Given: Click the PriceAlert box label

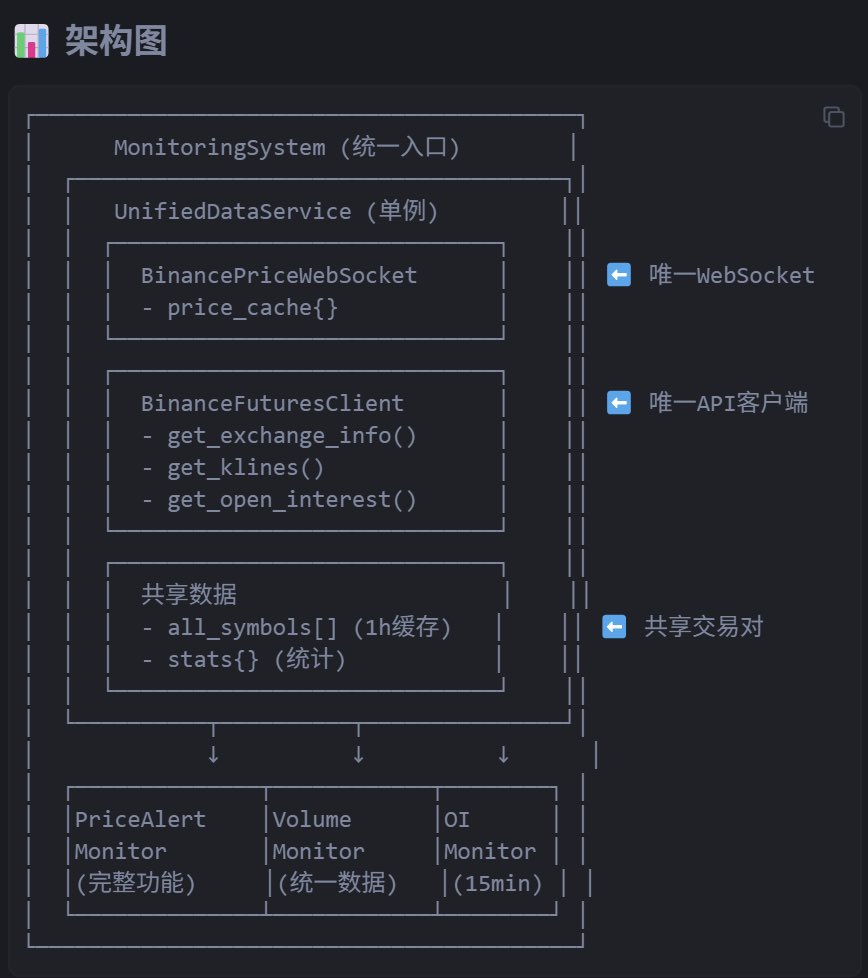Looking at the screenshot, I should pos(140,820).
